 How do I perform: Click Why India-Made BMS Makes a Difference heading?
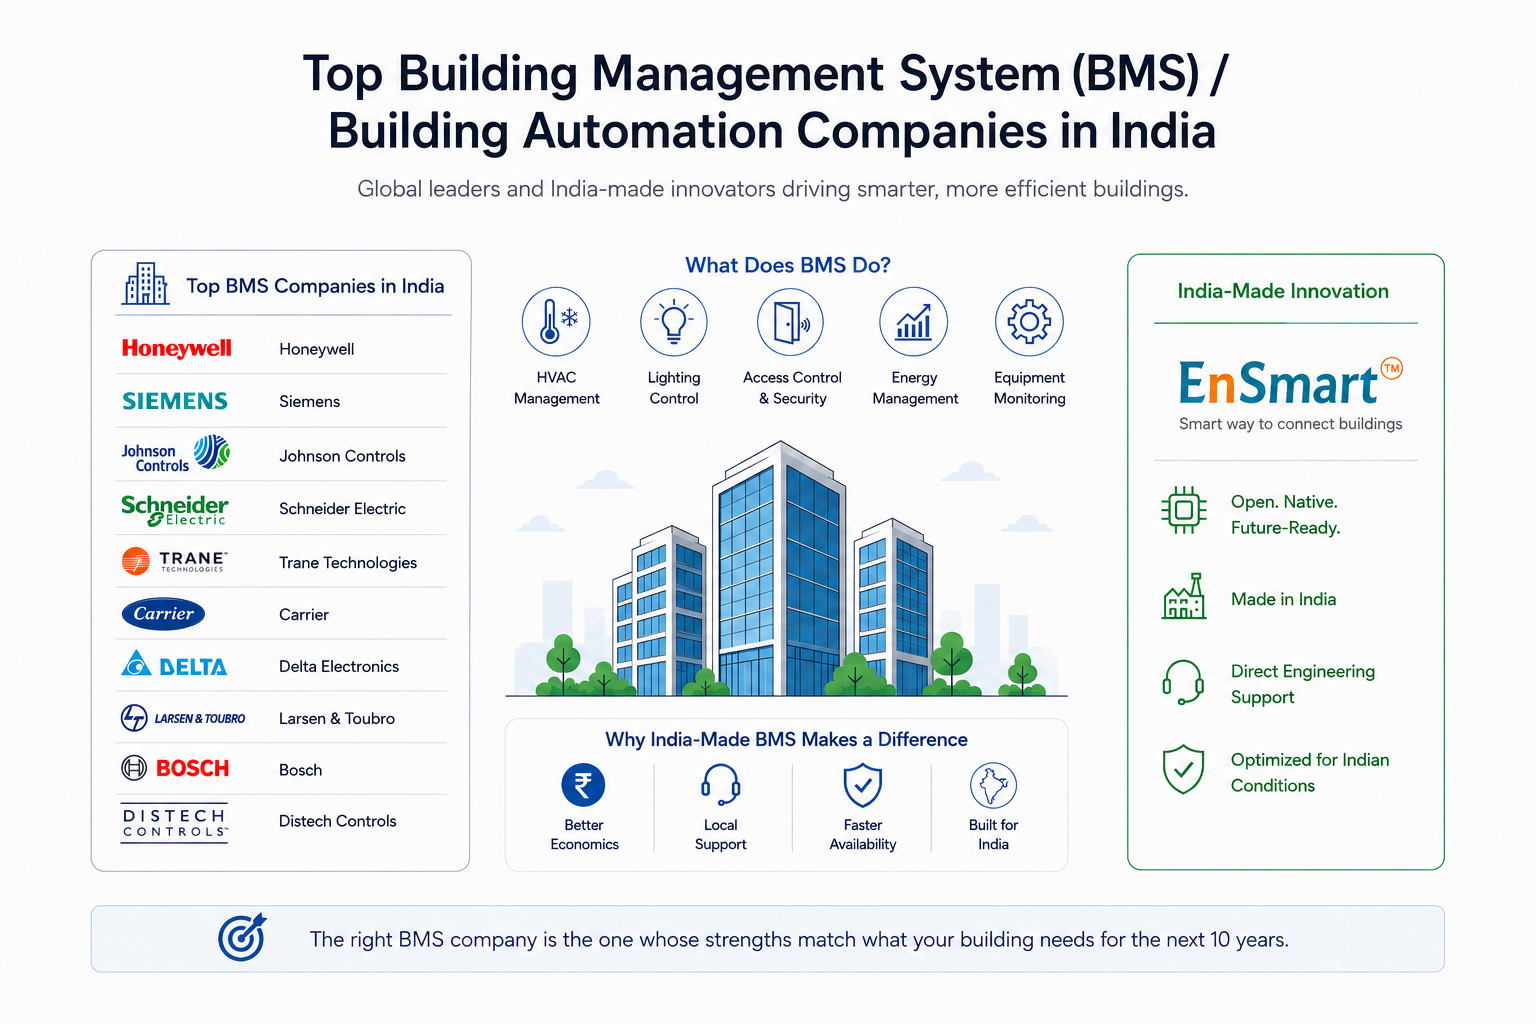[x=786, y=740]
